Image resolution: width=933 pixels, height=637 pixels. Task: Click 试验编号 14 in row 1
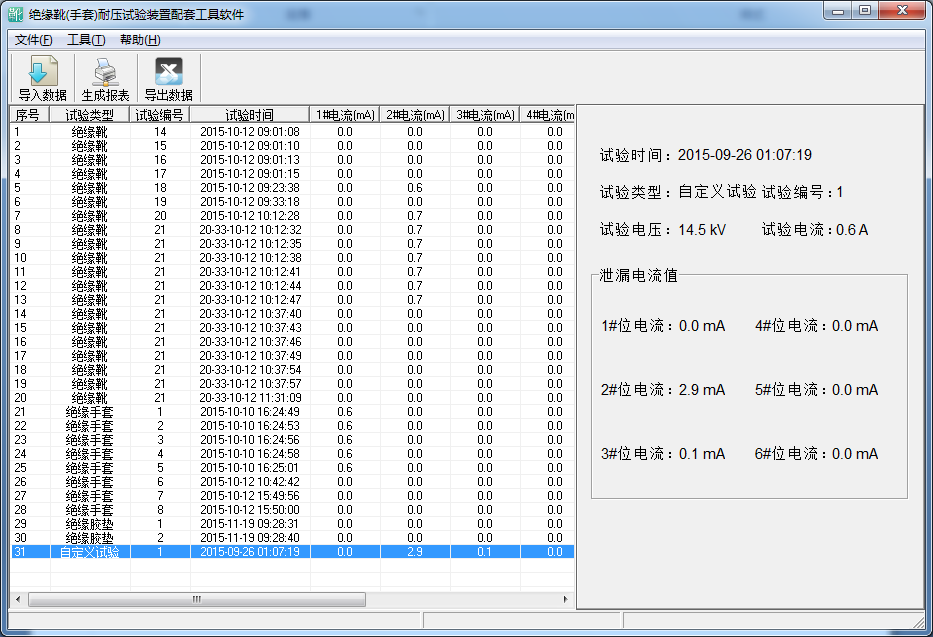tap(160, 132)
